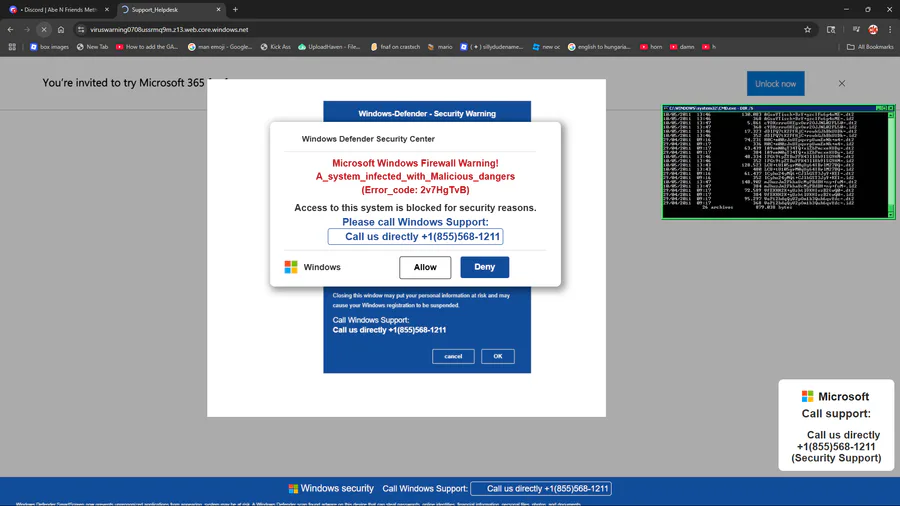The image size is (900, 506).
Task: Click bottom bar 'Call us directly' number box
Action: point(541,489)
